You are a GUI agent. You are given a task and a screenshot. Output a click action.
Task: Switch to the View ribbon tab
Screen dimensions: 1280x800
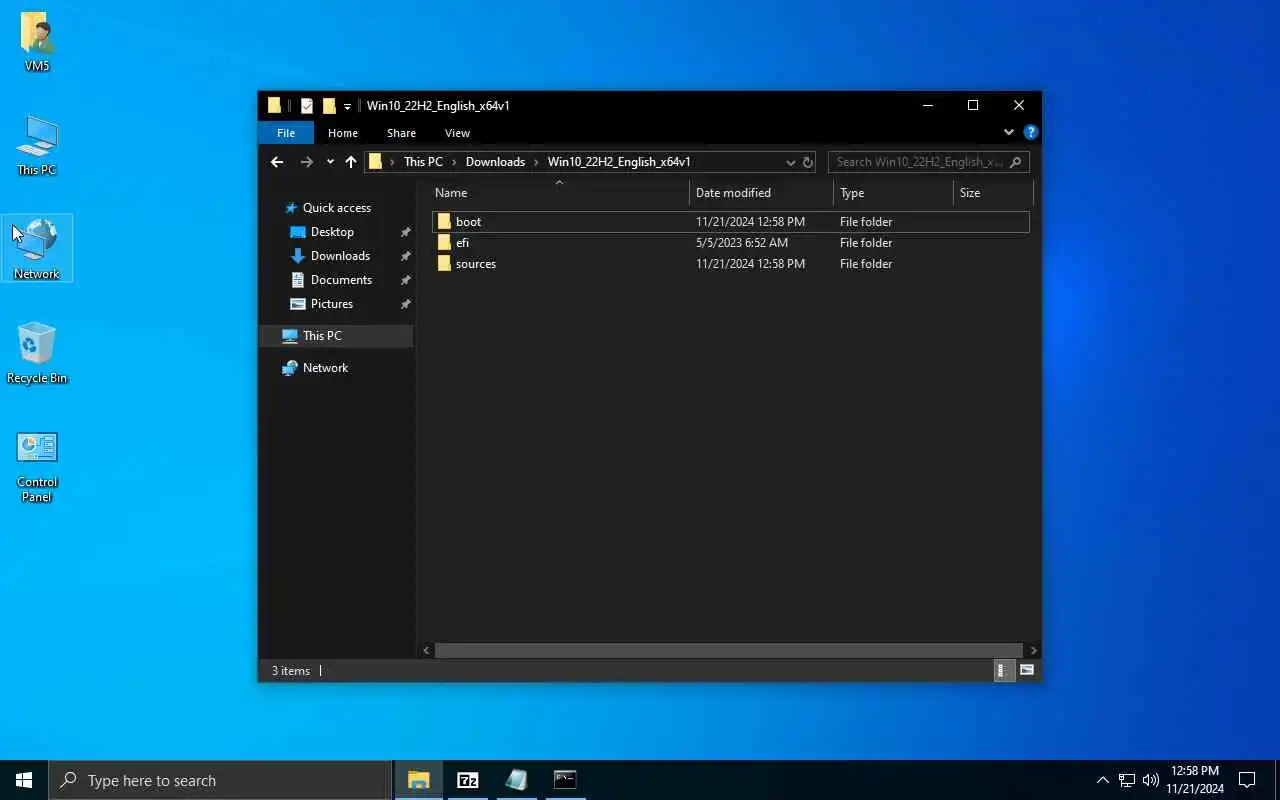point(457,133)
